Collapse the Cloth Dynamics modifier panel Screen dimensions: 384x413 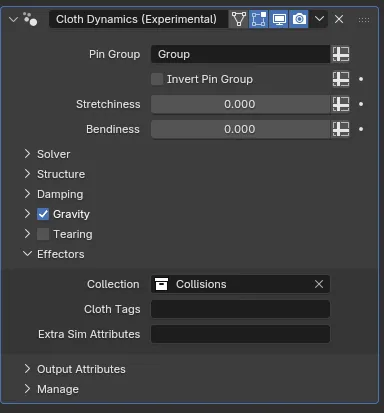[13, 19]
